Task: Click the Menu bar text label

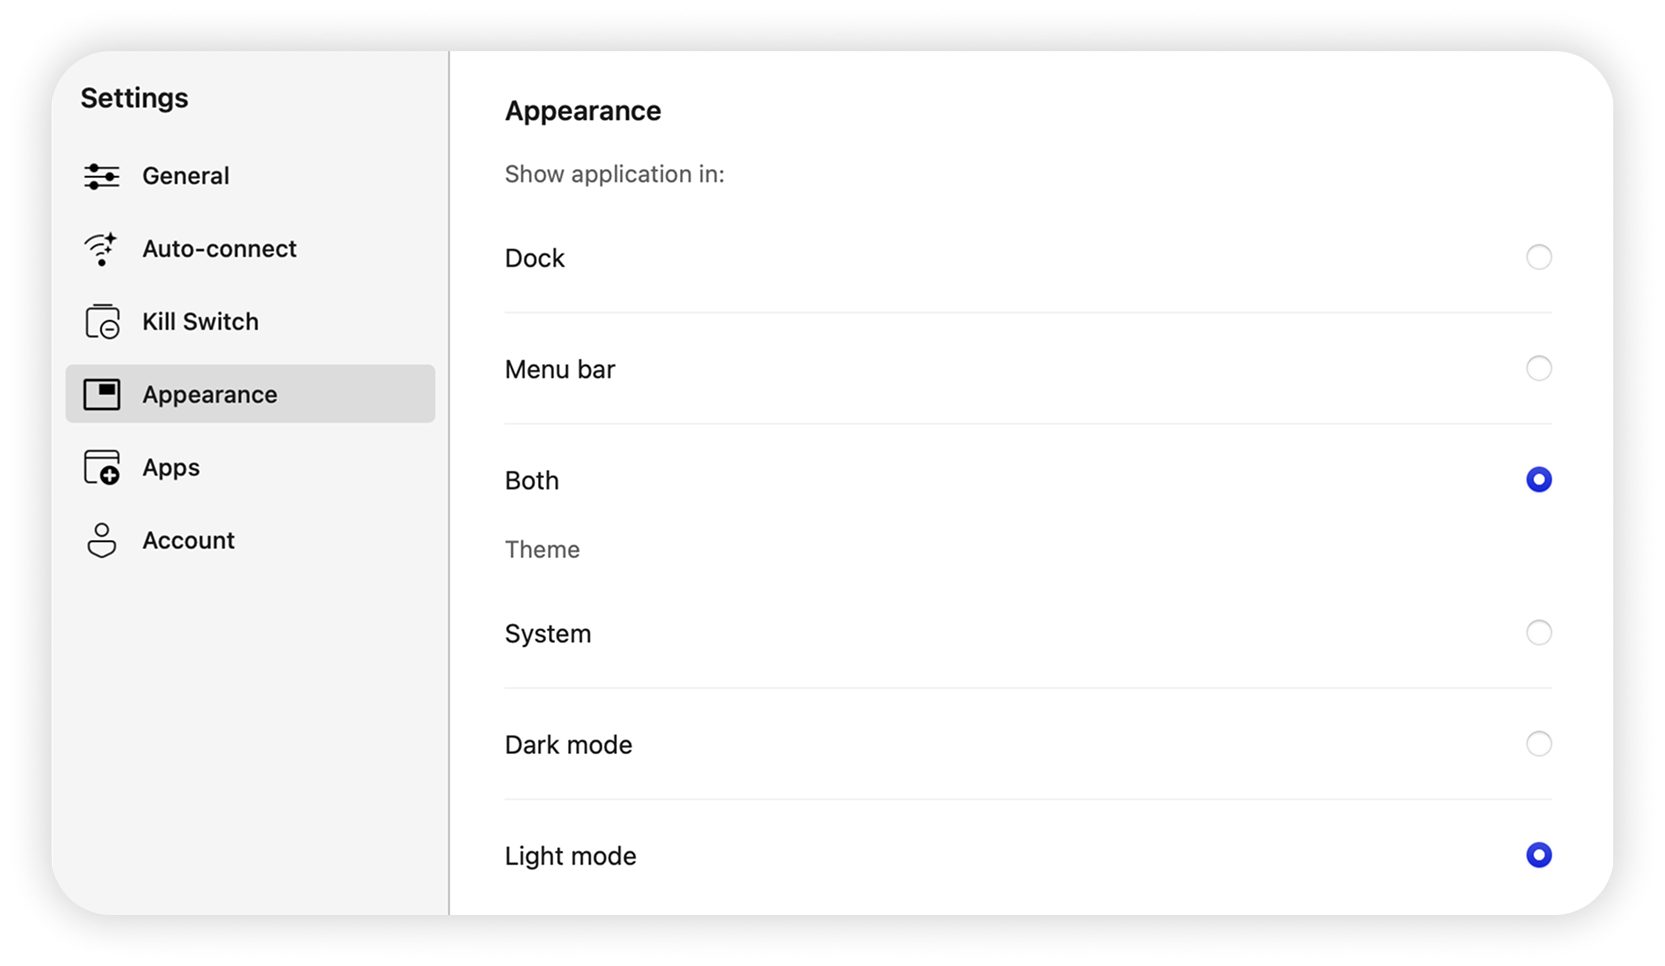Action: tap(559, 370)
